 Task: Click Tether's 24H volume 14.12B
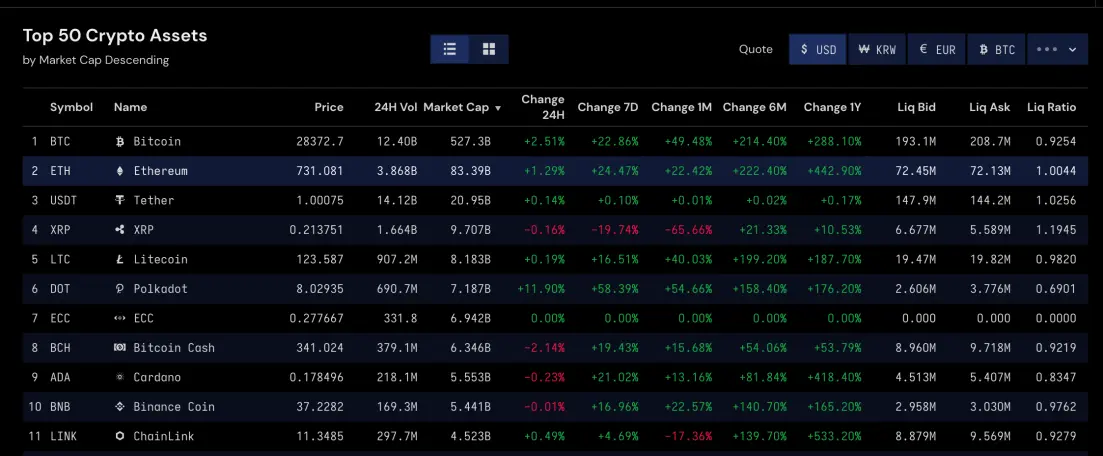[x=397, y=201]
